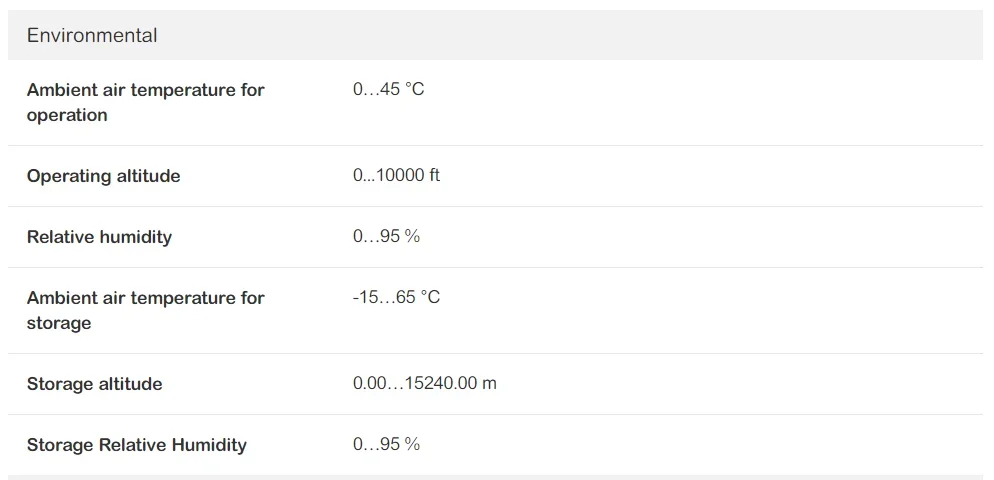Viewport: 994px width, 480px height.
Task: Click the Storage Relative Humidity table row
Action: [495, 445]
